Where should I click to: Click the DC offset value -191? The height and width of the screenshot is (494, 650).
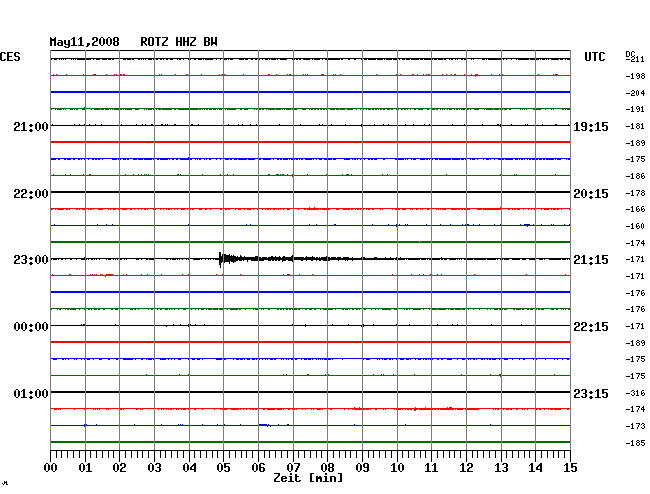635,109
